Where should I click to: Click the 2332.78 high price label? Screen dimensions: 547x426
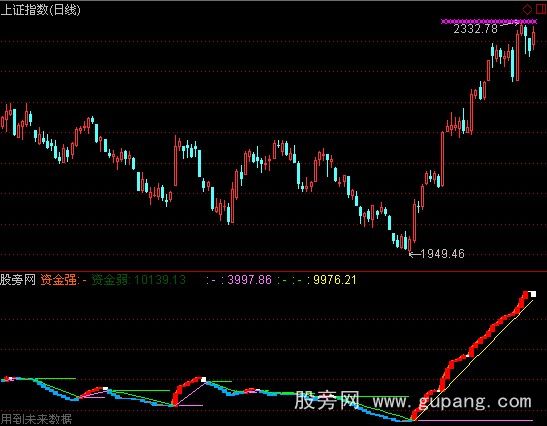tap(475, 29)
